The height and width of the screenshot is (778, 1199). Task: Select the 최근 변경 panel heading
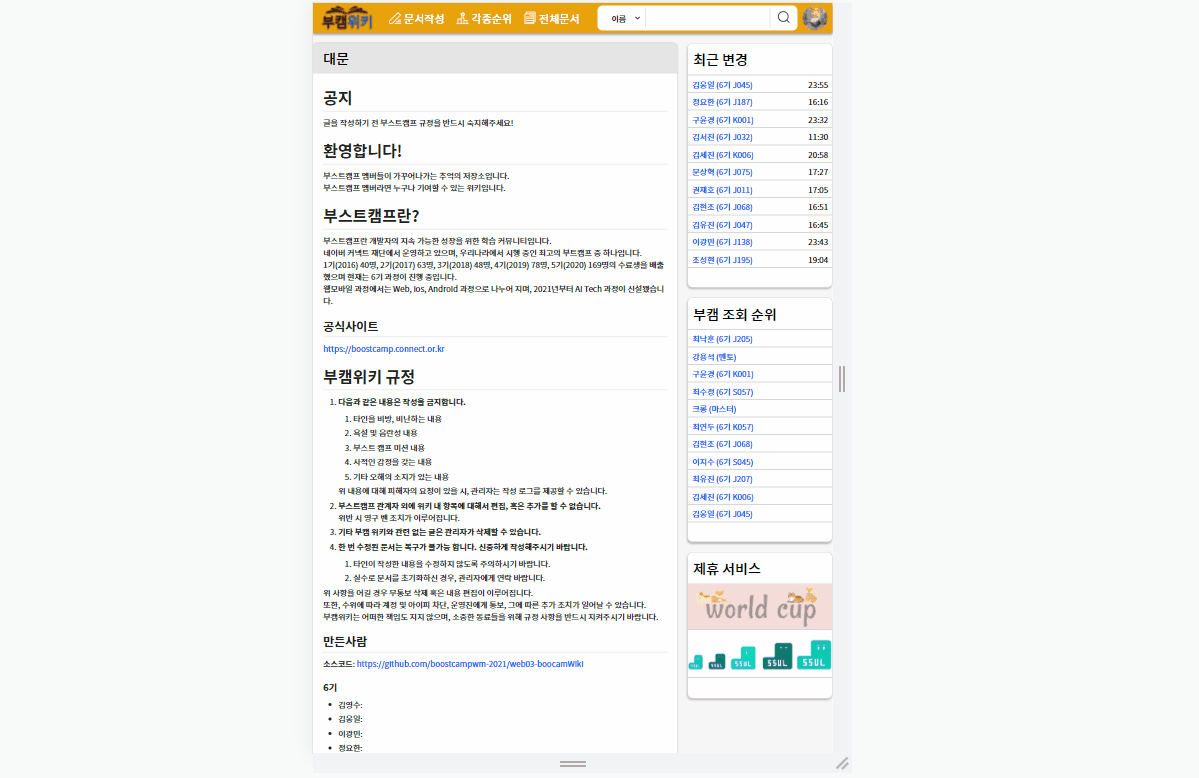pos(720,60)
